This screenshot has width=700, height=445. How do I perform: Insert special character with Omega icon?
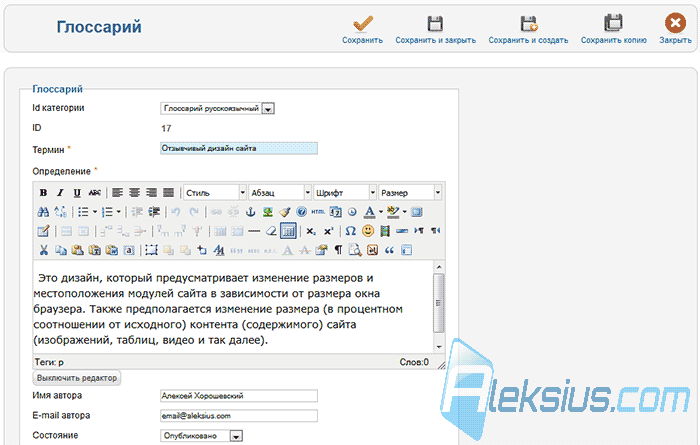(350, 231)
